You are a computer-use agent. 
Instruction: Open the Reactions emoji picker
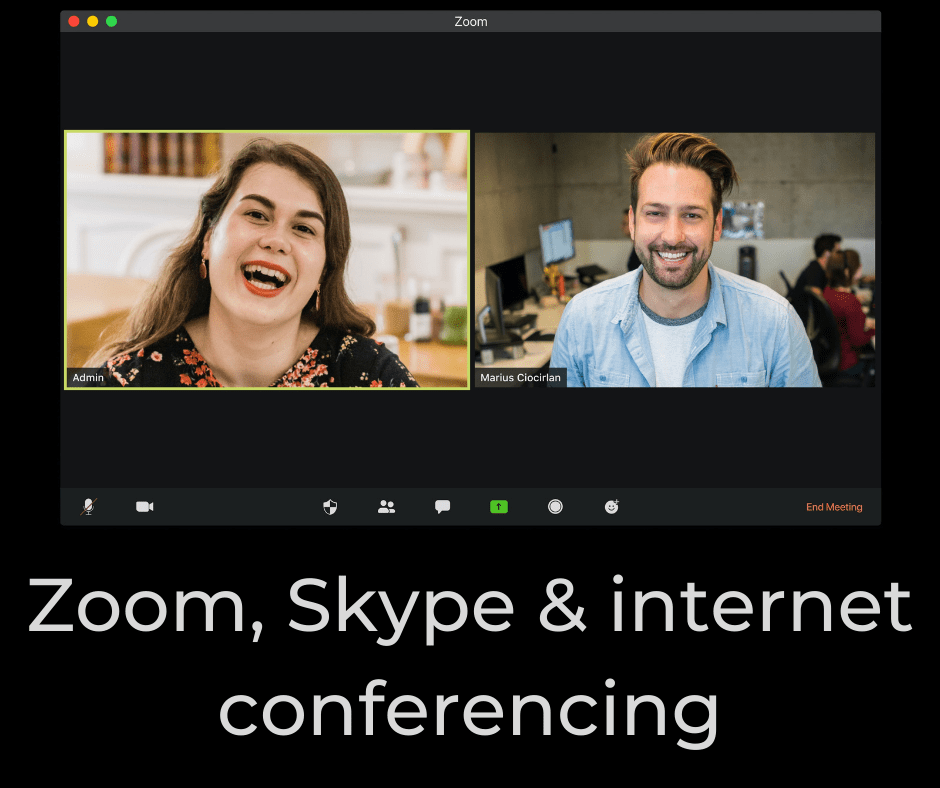(x=611, y=507)
